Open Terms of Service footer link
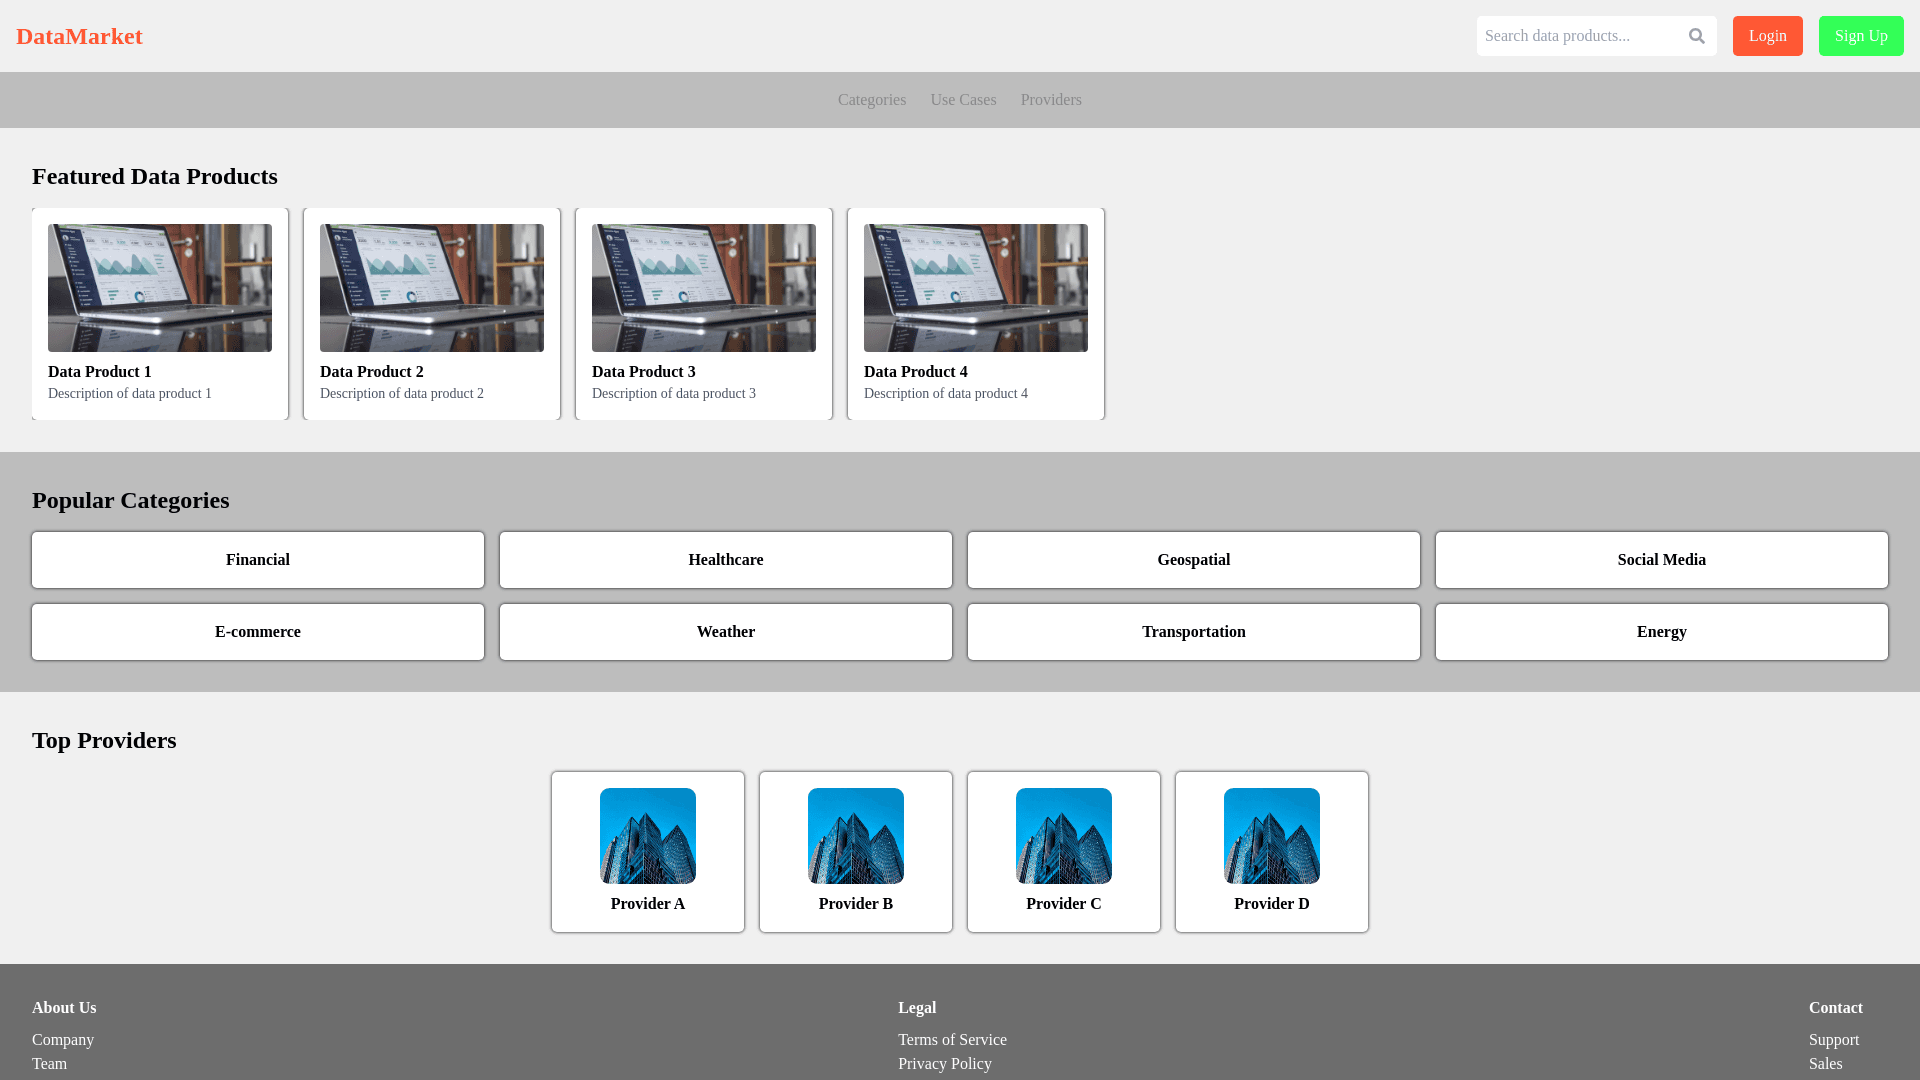Image resolution: width=1920 pixels, height=1080 pixels. tap(952, 1040)
